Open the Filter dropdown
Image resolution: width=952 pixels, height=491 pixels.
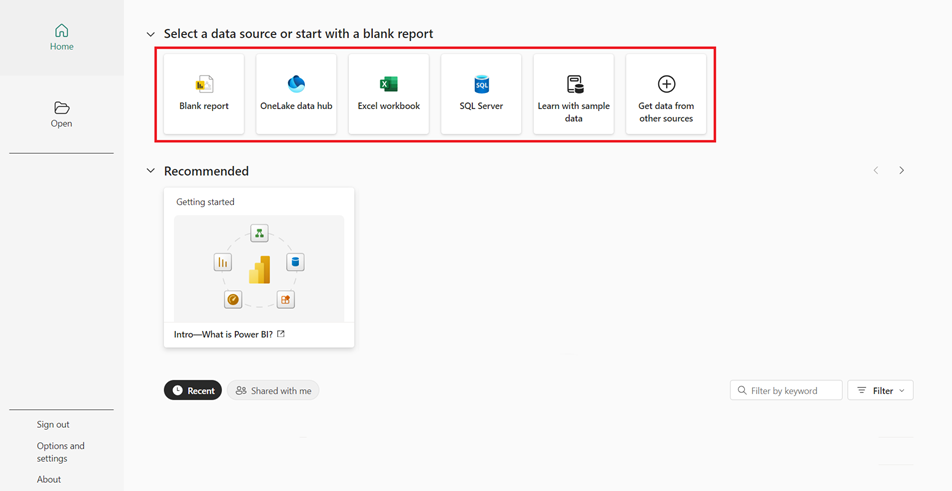880,390
